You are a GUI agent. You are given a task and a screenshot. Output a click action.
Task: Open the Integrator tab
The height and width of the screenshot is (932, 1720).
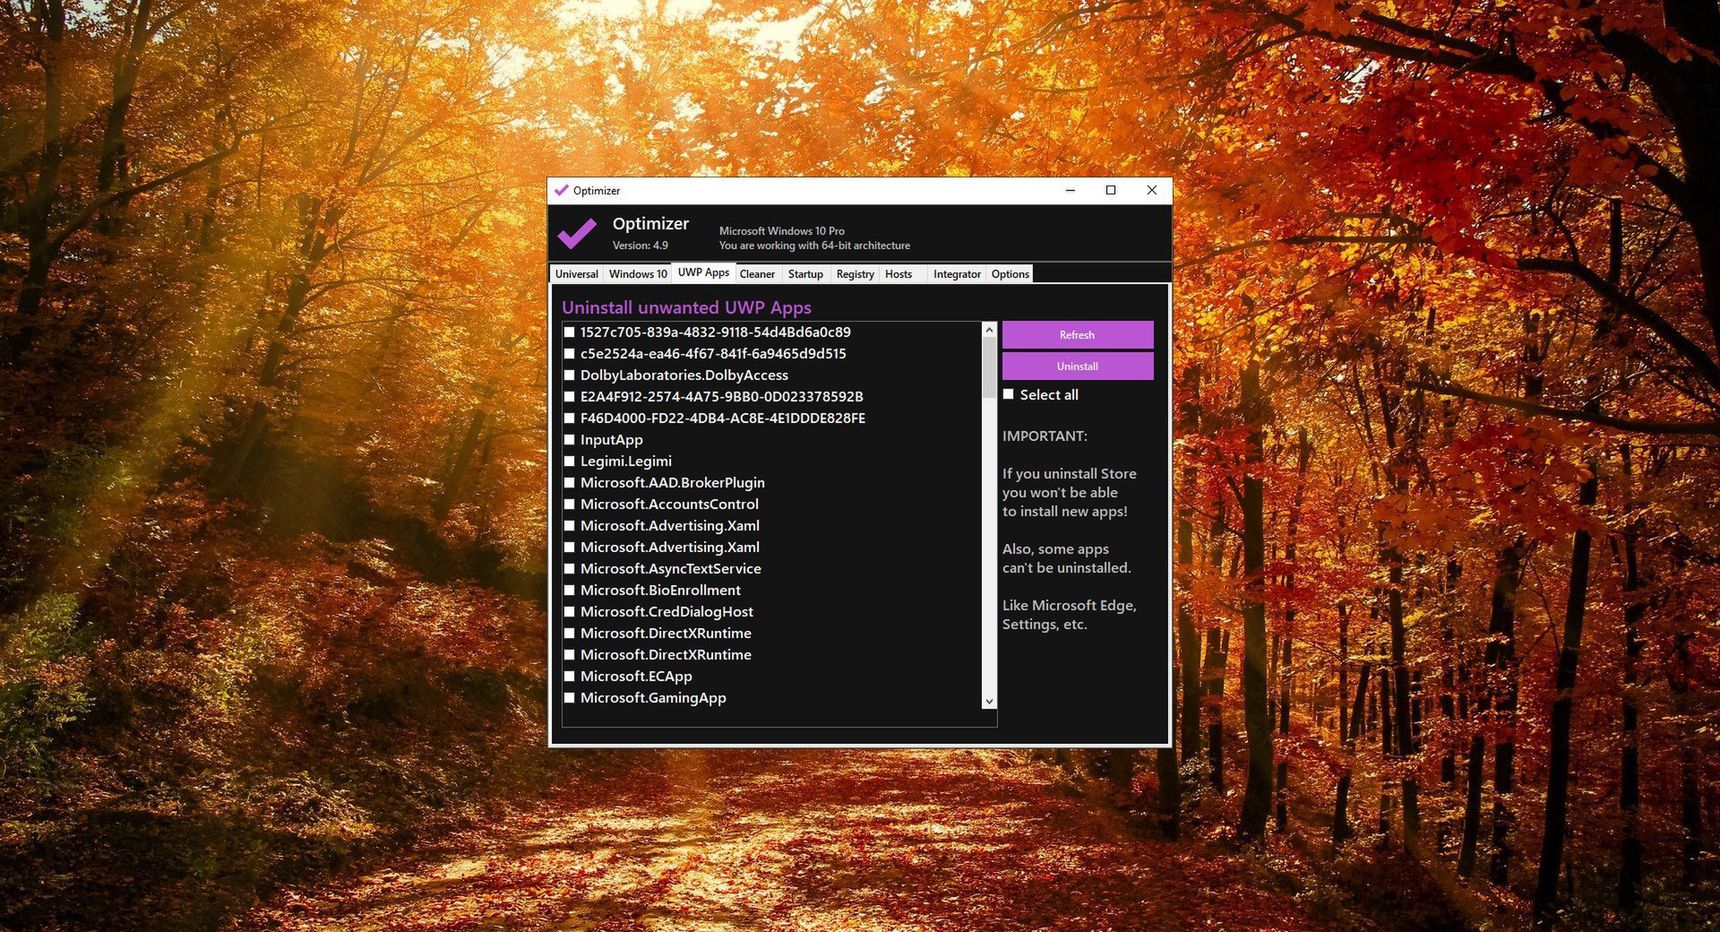click(957, 274)
